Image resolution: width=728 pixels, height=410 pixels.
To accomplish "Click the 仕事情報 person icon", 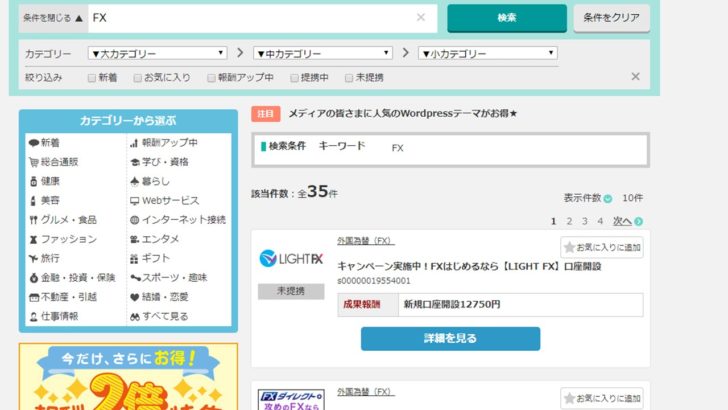I will point(33,317).
